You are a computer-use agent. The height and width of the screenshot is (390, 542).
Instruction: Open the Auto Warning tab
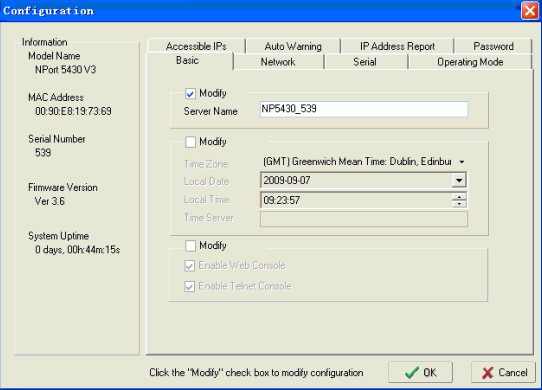293,46
